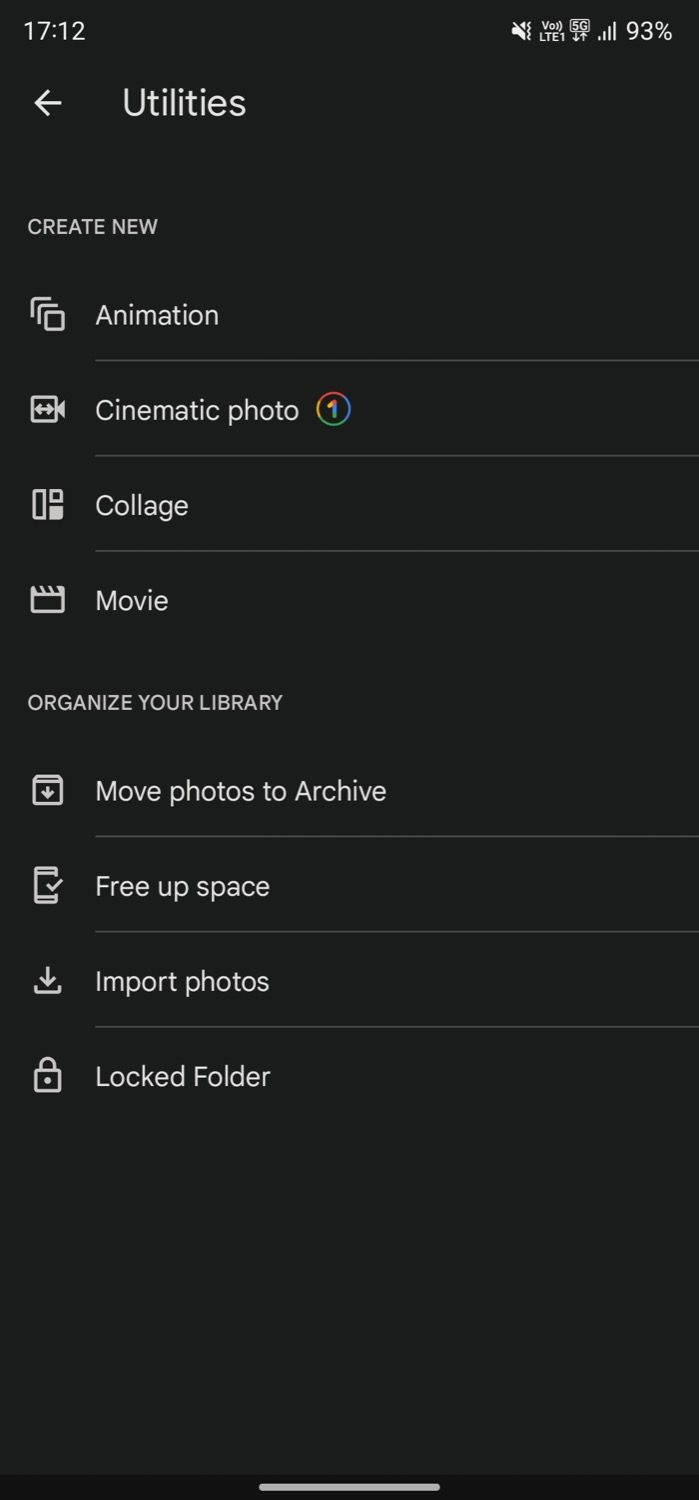
Task: Select the Animation icon
Action: (47, 314)
